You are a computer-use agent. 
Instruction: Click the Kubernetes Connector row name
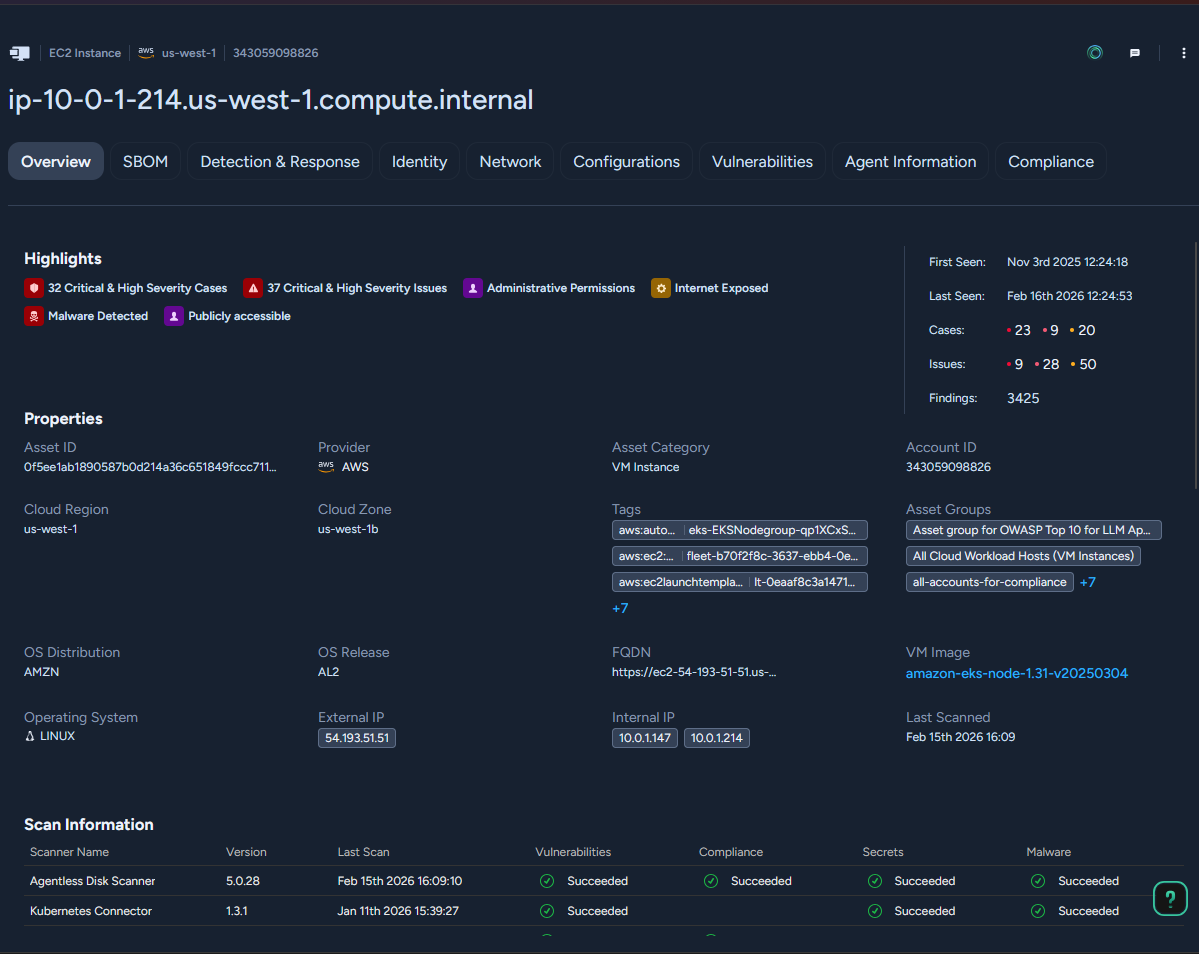pyautogui.click(x=91, y=911)
